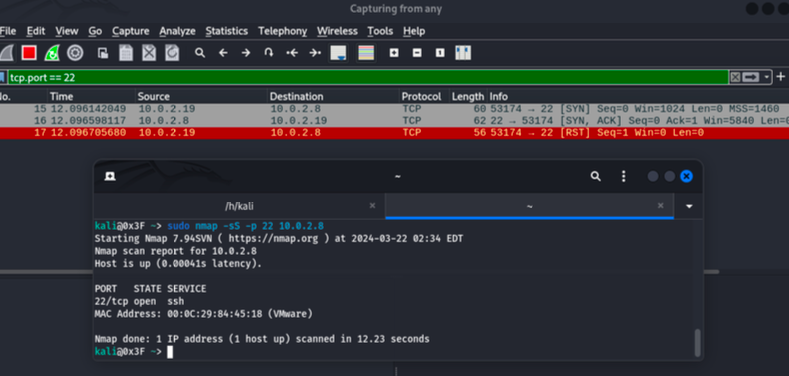Close the ~ terminal tab
789x376 pixels.
tap(661, 205)
